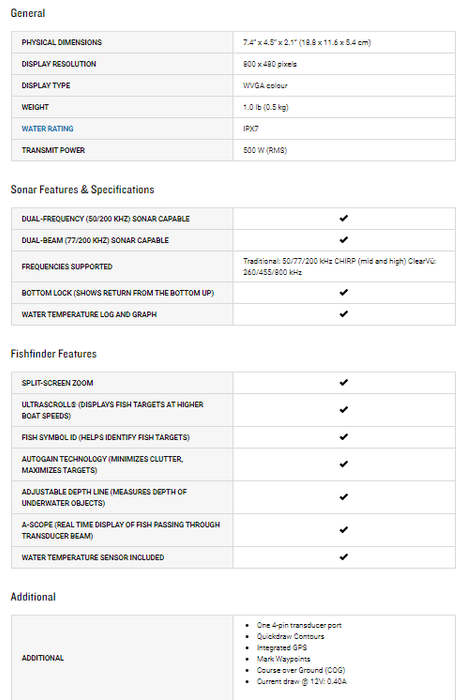Click the Quickdraw Contours list item
466x700 pixels.
tap(290, 637)
